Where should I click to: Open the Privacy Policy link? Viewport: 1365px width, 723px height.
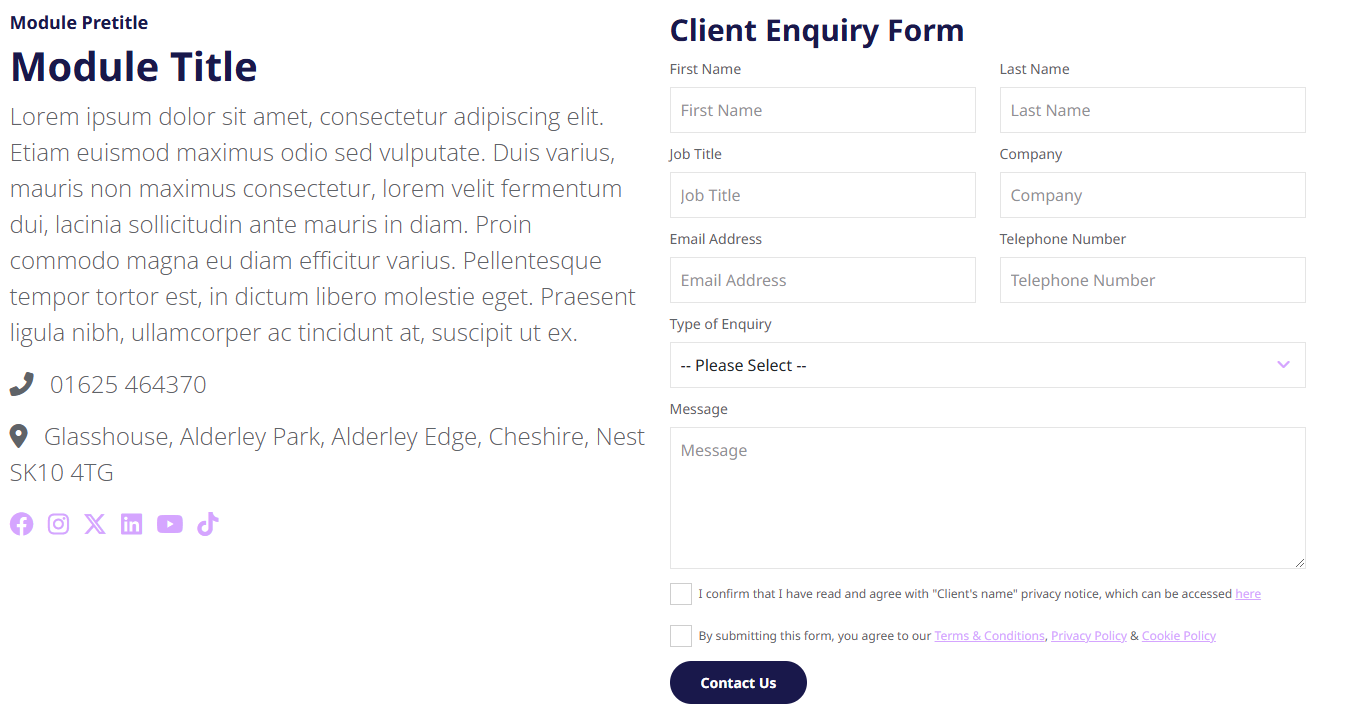click(x=1089, y=636)
